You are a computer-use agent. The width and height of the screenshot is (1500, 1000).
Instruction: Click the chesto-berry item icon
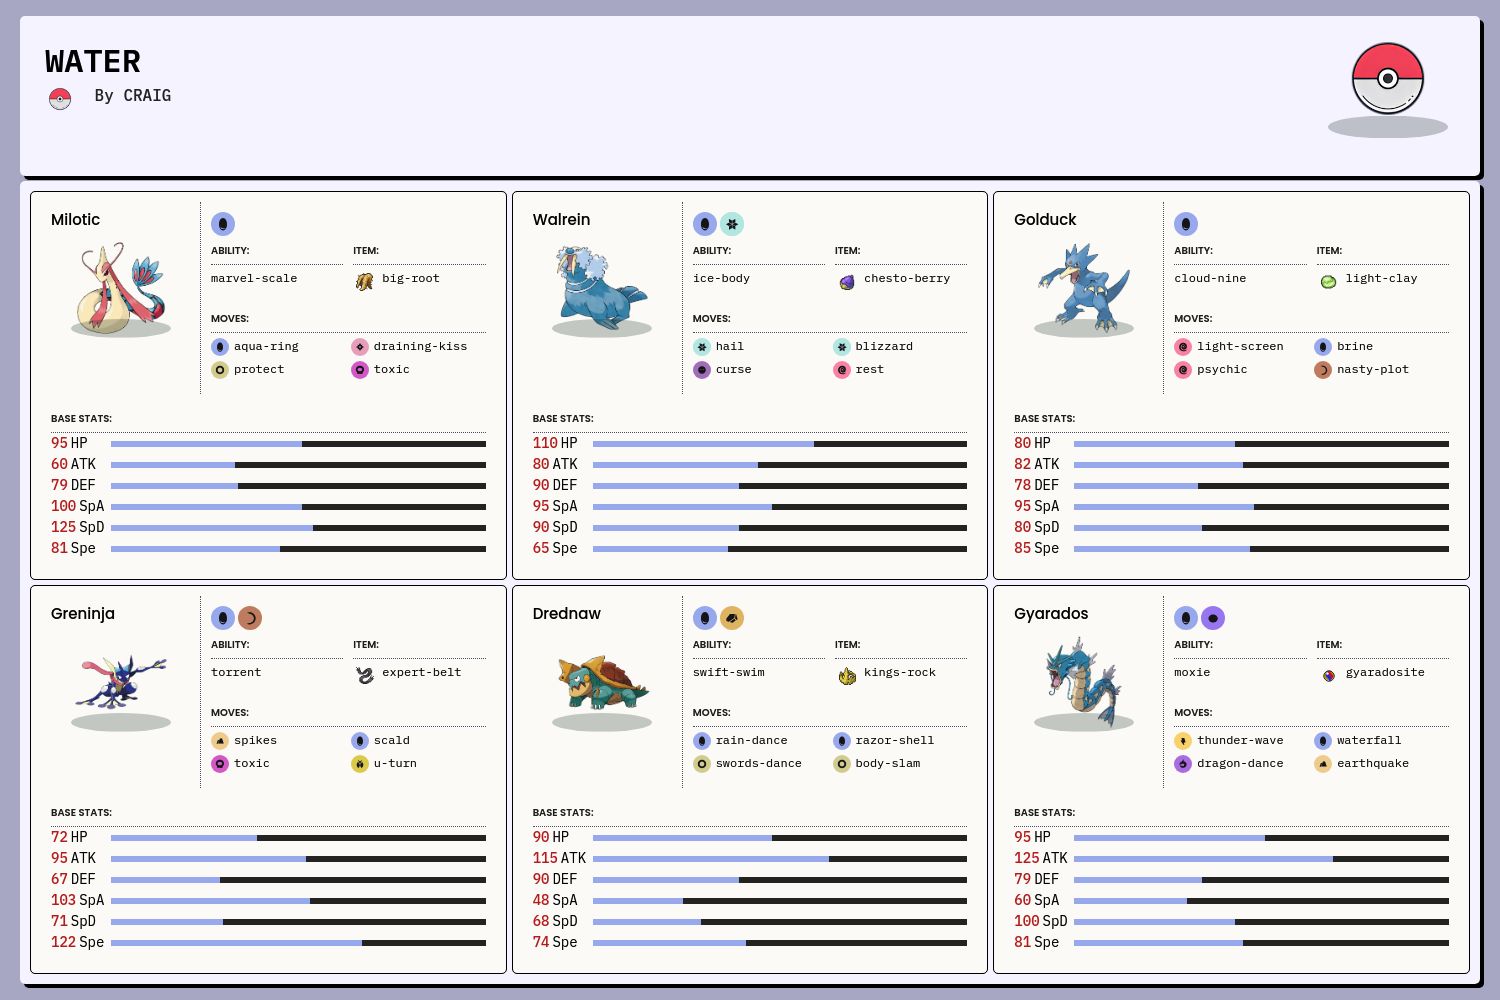(x=847, y=282)
